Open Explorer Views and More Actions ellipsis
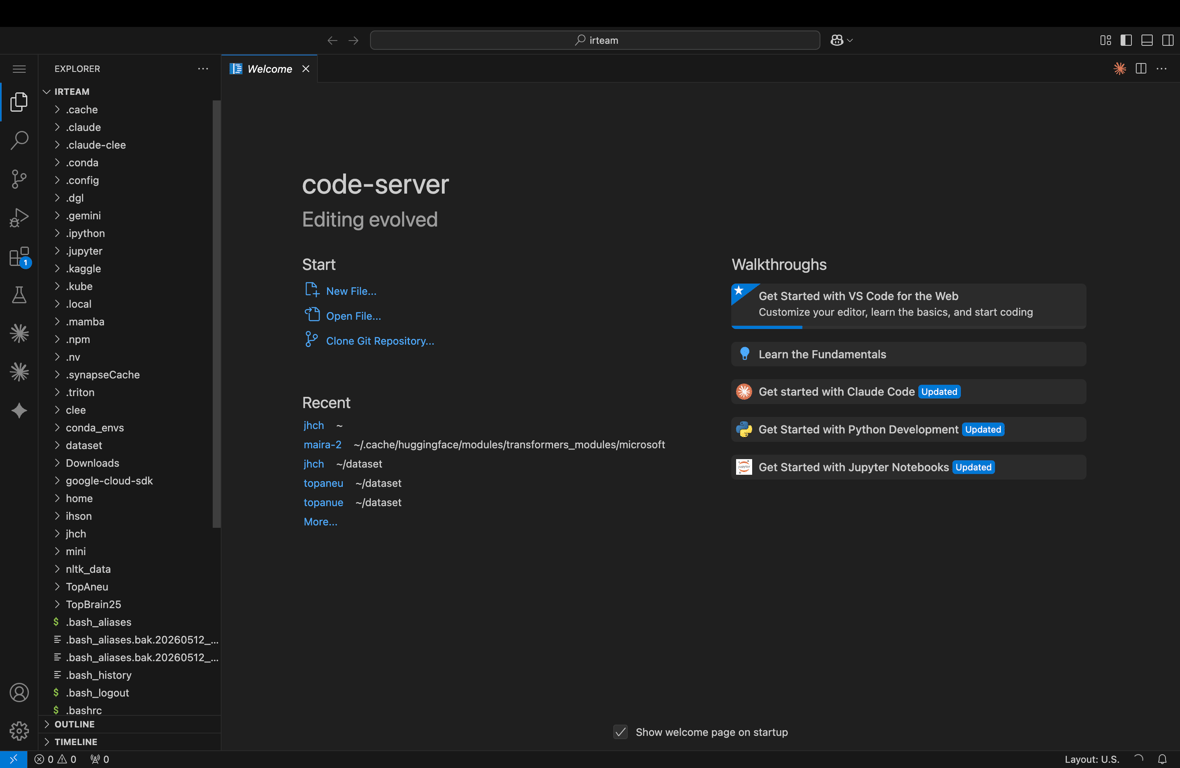Viewport: 1180px width, 768px height. [203, 68]
